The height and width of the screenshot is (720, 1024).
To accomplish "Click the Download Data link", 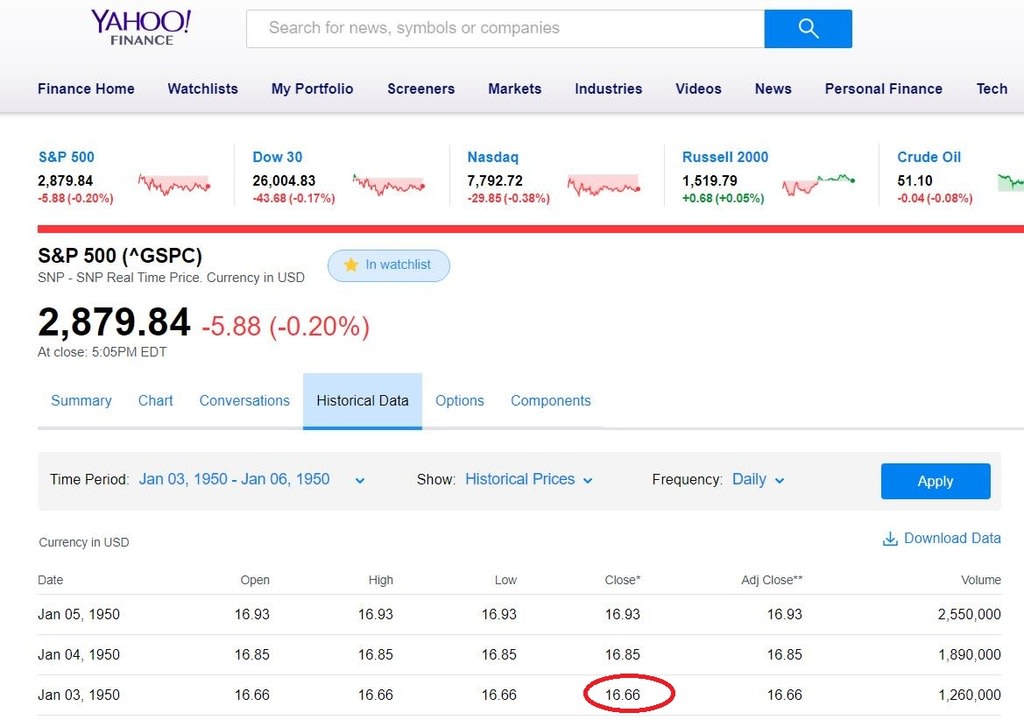I will [x=941, y=538].
